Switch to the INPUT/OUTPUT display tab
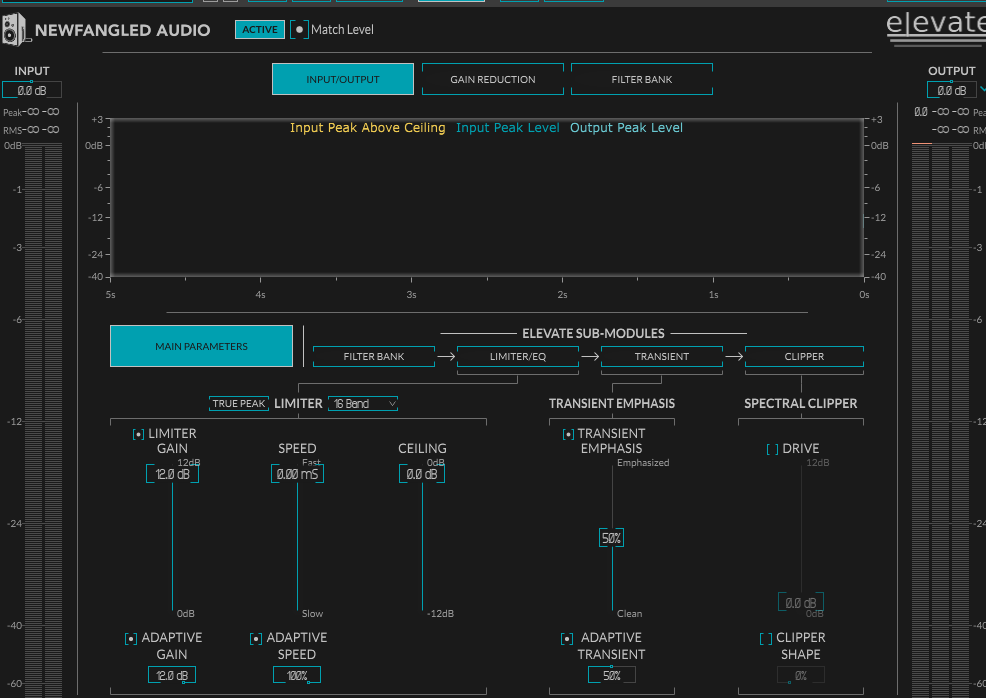Screen dimensions: 986x698 343,79
